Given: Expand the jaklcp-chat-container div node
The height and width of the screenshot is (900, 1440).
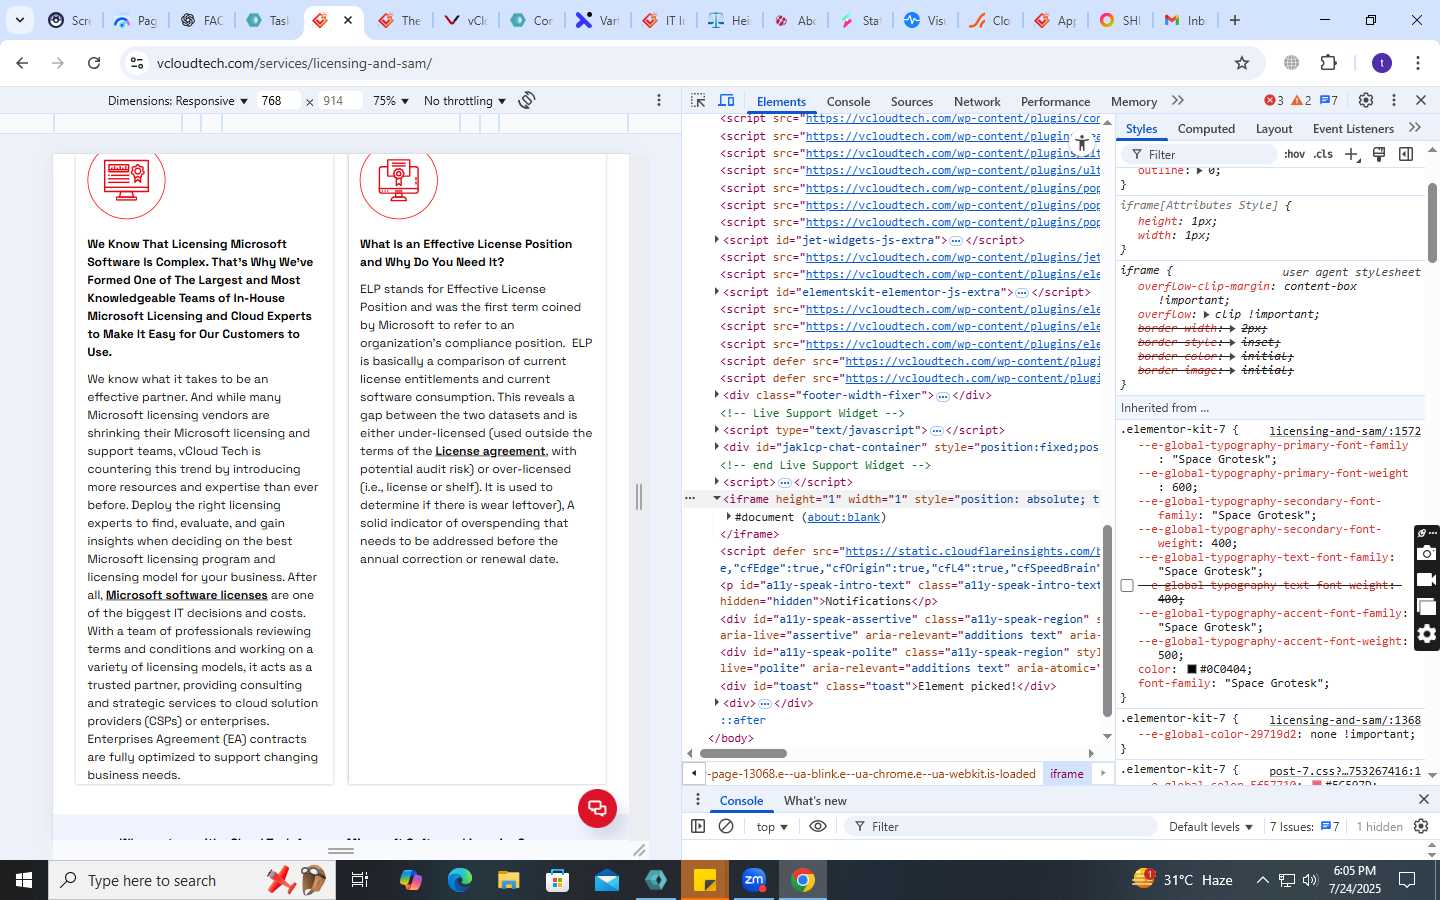Looking at the screenshot, I should pyautogui.click(x=716, y=447).
